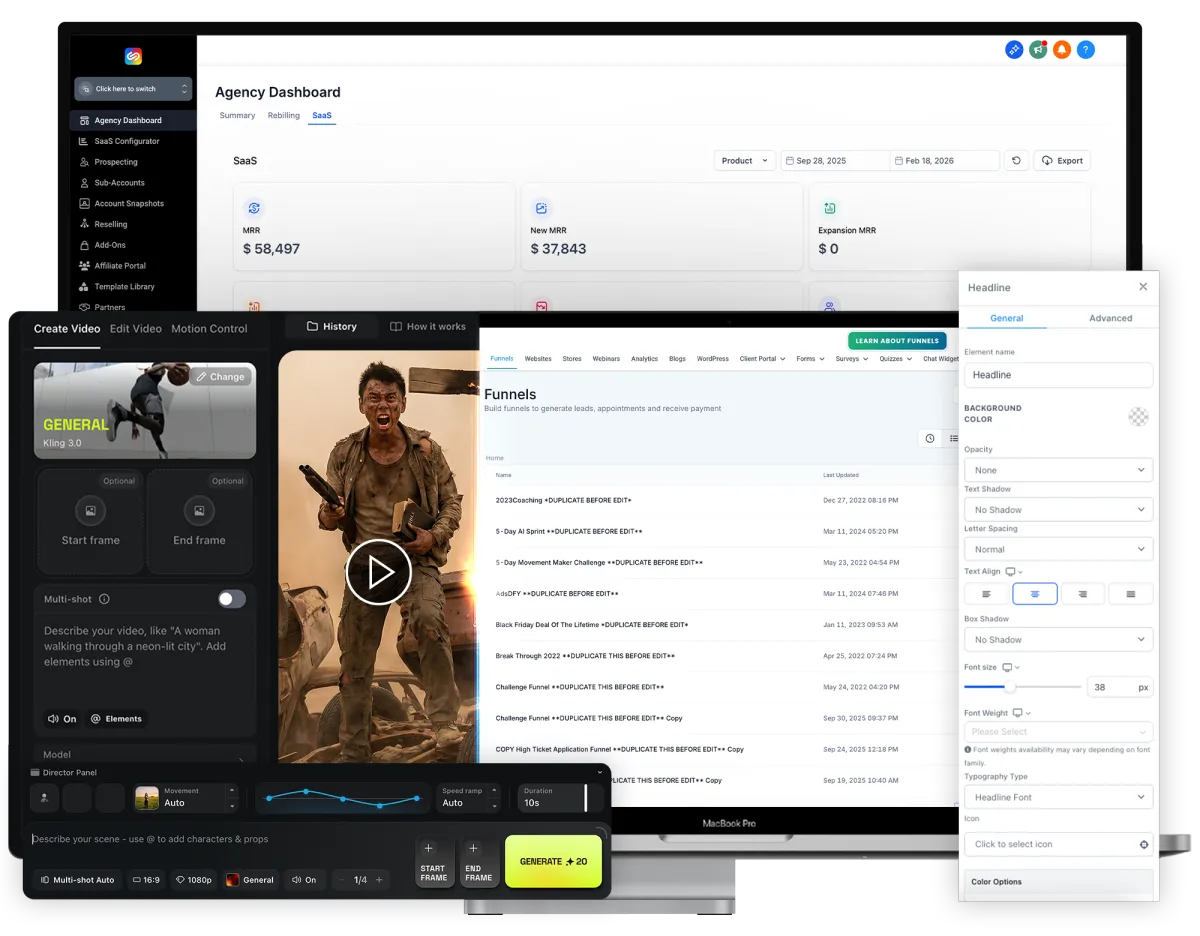Click the motion curve graph in Director Panel
This screenshot has width=1200, height=936.
pos(342,798)
